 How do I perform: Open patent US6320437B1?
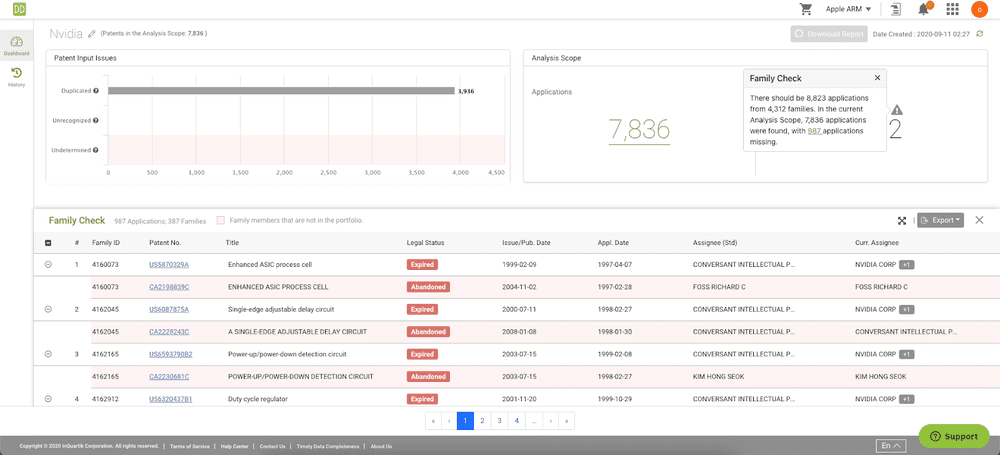[170, 399]
